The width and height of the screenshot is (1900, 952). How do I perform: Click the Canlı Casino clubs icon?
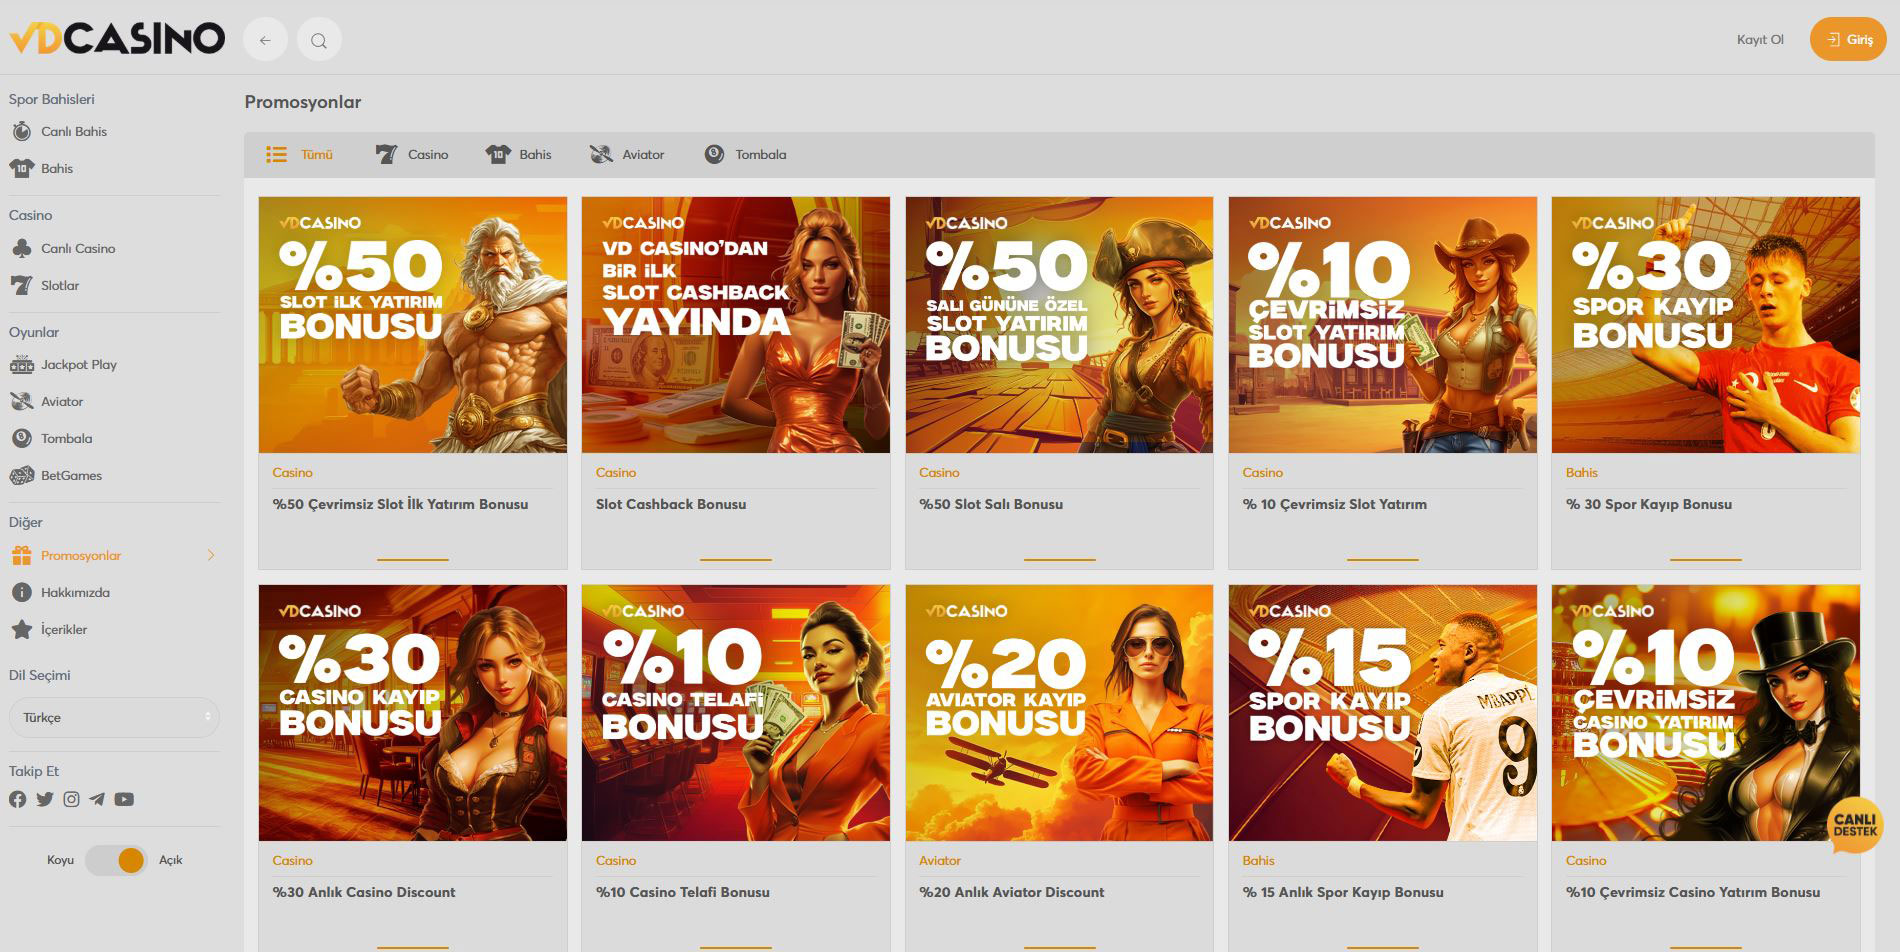pos(21,248)
